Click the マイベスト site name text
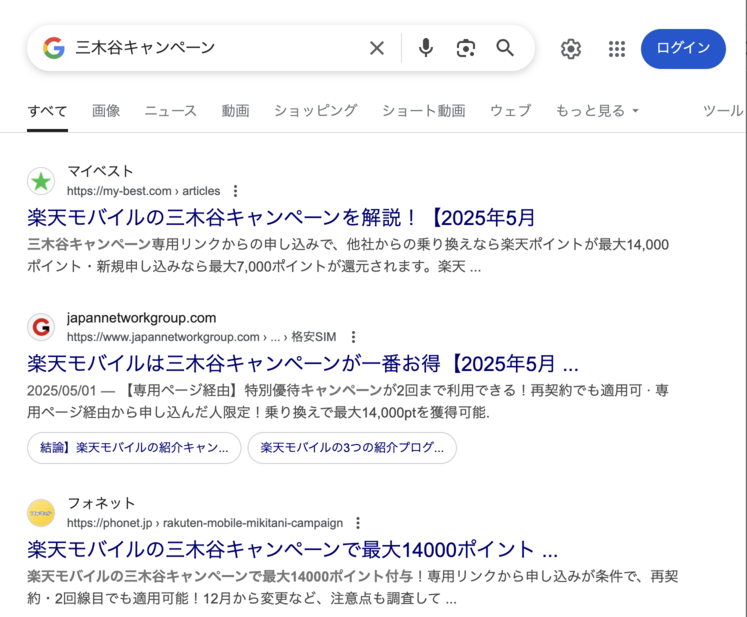The width and height of the screenshot is (747, 617). (100, 171)
